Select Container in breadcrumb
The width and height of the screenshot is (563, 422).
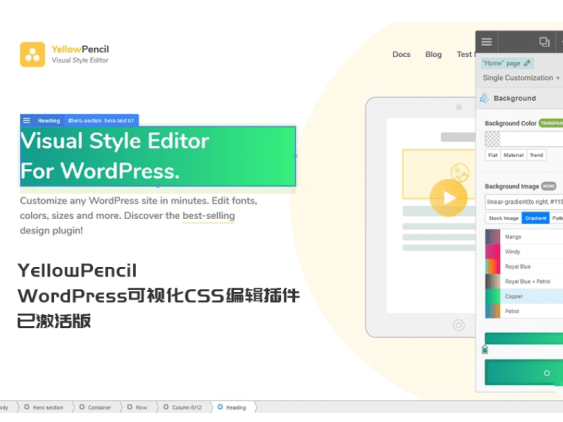coord(95,407)
